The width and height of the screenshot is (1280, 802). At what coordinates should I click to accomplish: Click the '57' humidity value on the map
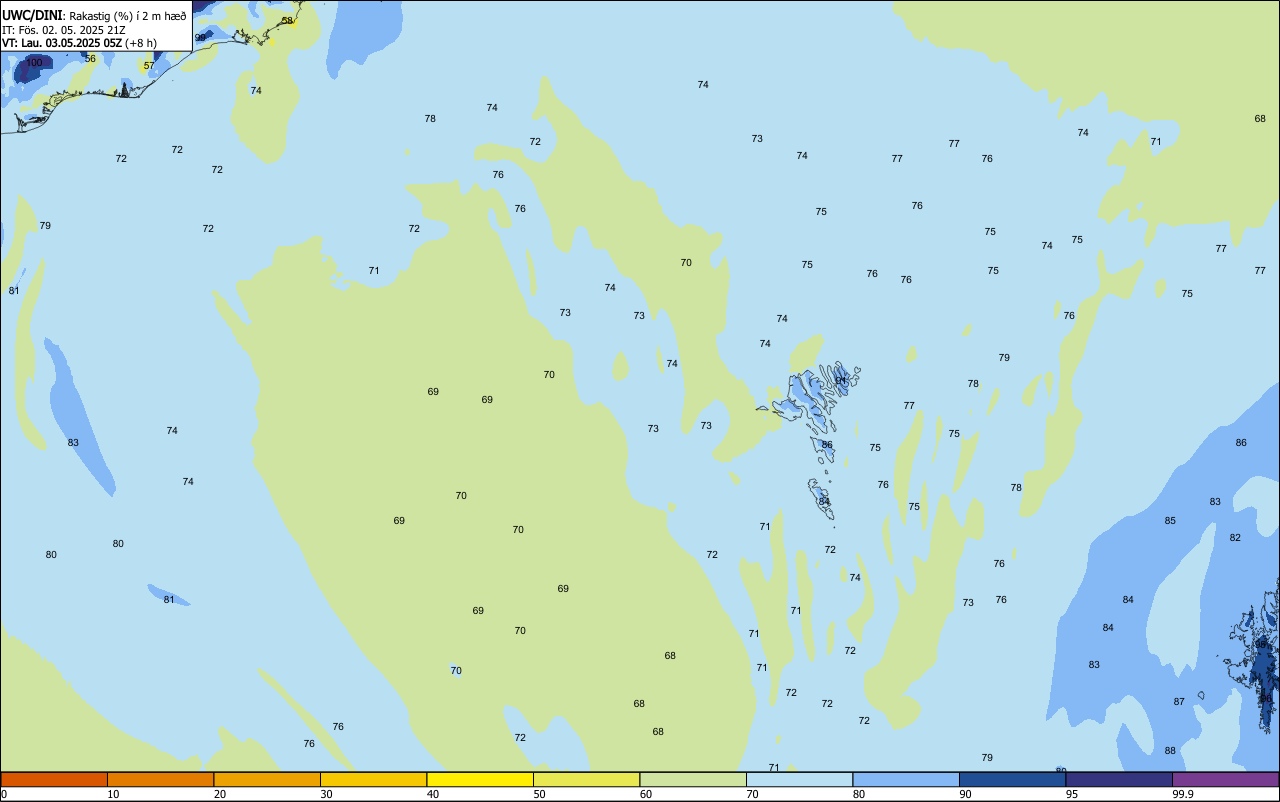pyautogui.click(x=149, y=66)
